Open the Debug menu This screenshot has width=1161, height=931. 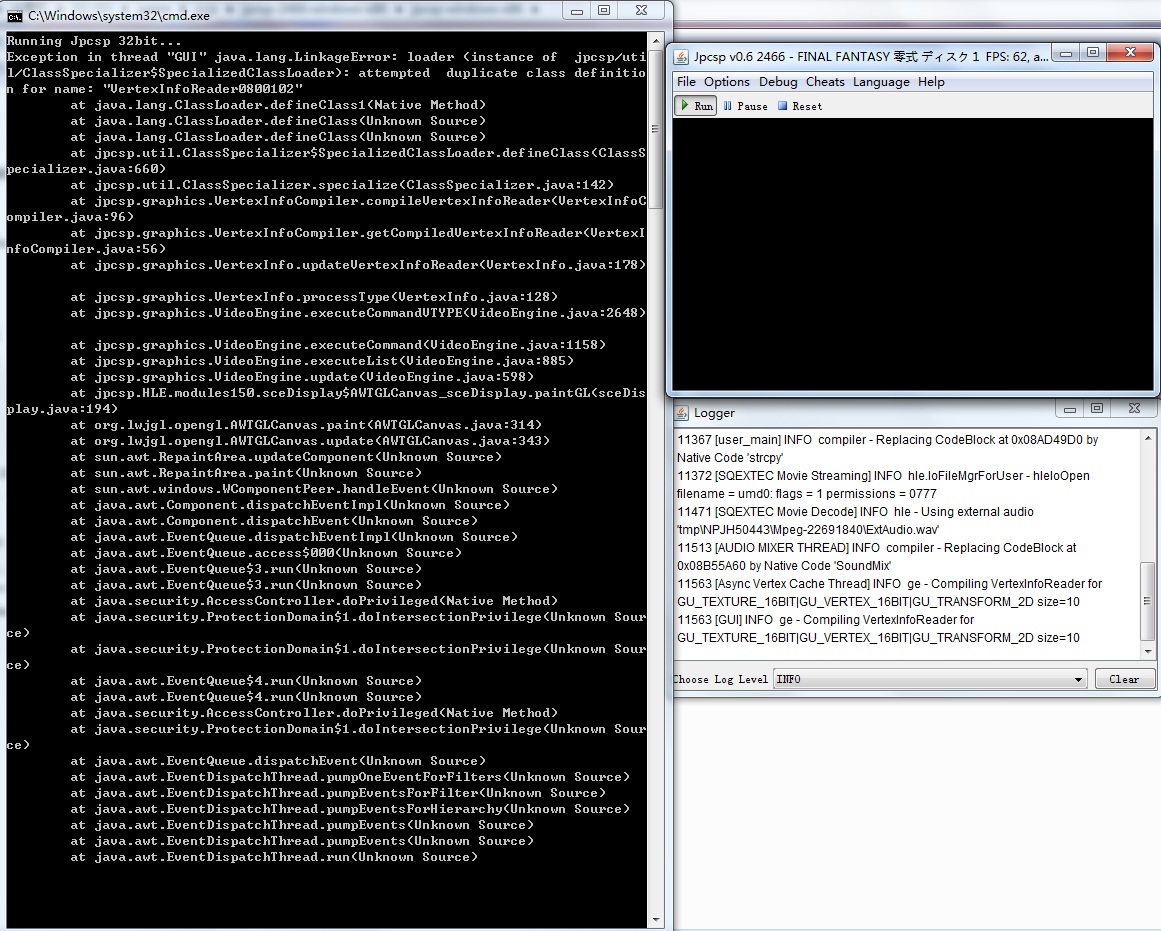click(x=778, y=82)
